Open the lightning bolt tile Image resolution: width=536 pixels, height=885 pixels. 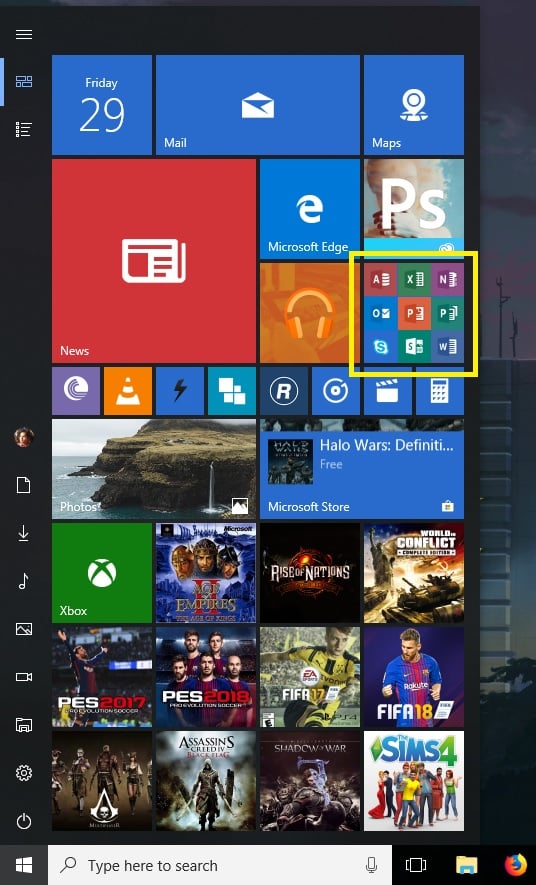[x=179, y=391]
